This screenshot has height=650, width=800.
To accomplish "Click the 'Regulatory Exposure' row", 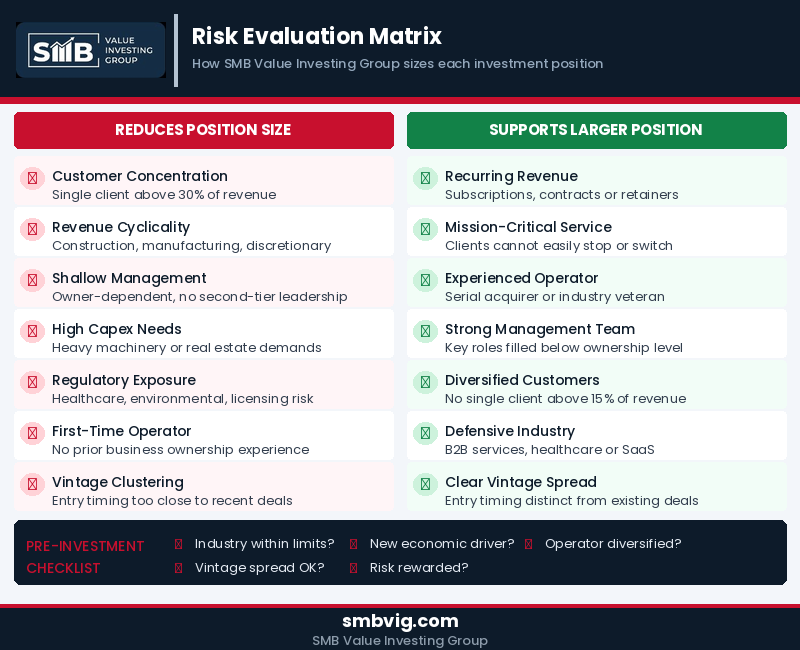I will coord(204,388).
